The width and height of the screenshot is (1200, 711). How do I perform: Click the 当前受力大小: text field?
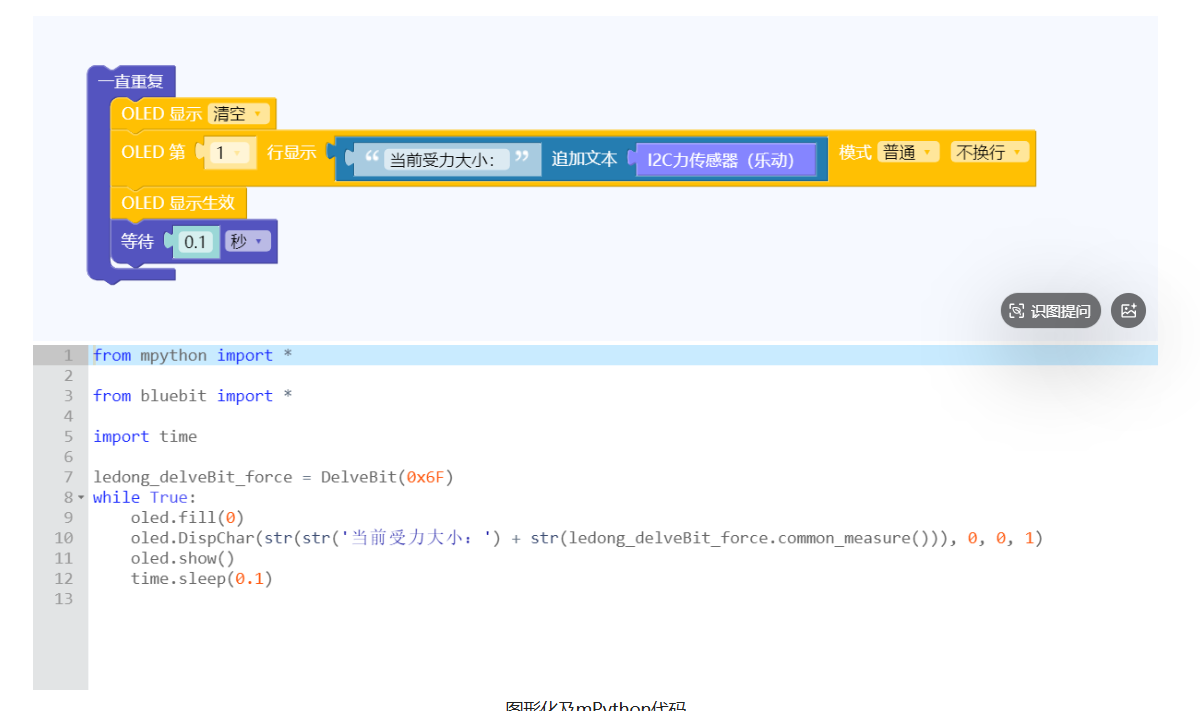[446, 159]
